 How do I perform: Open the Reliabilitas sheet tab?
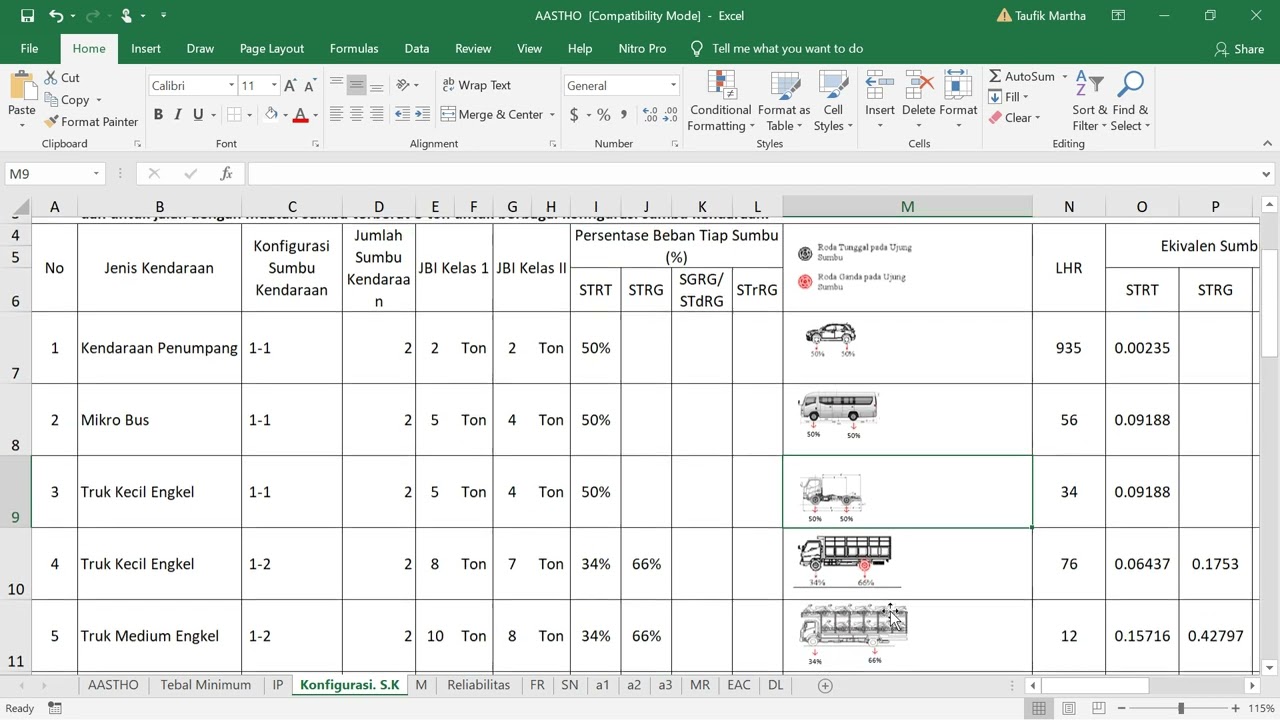click(x=479, y=685)
